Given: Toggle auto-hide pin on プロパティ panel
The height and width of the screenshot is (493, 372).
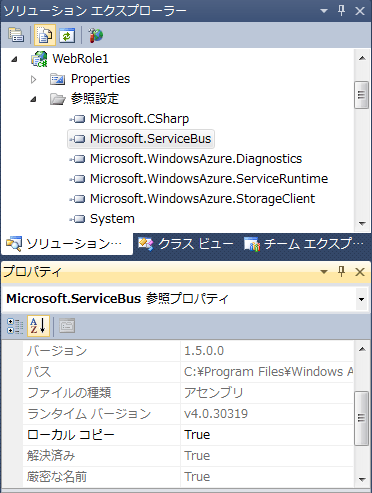Looking at the screenshot, I should [x=341, y=272].
